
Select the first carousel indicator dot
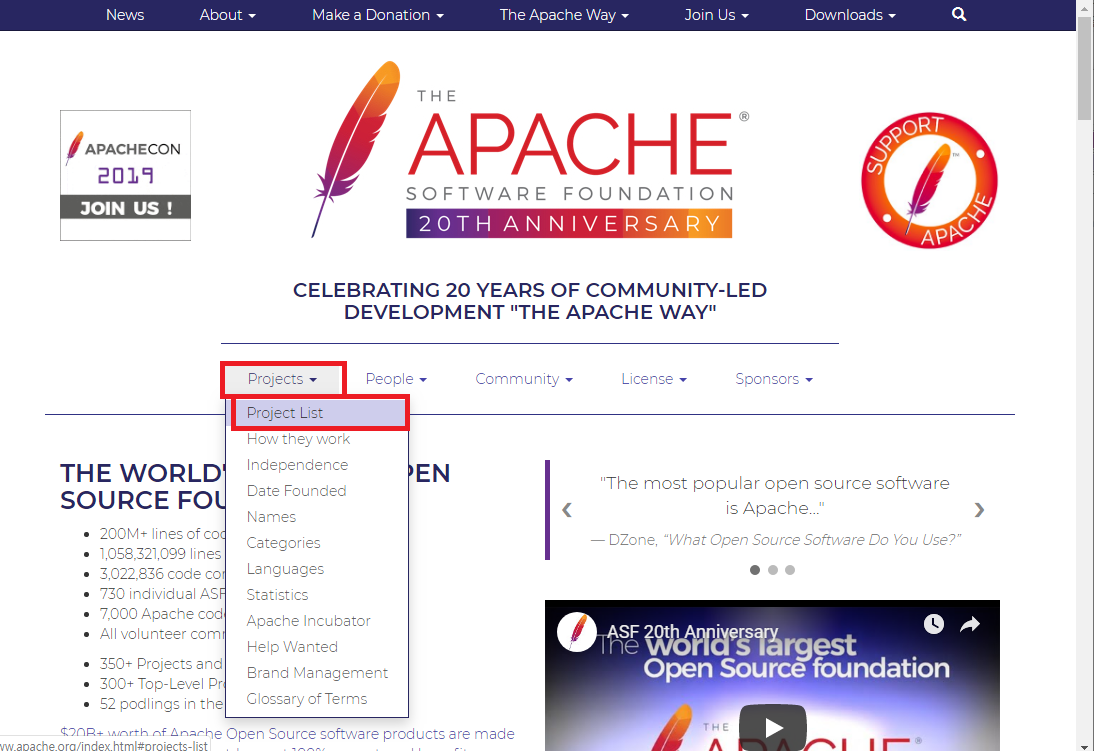click(755, 570)
